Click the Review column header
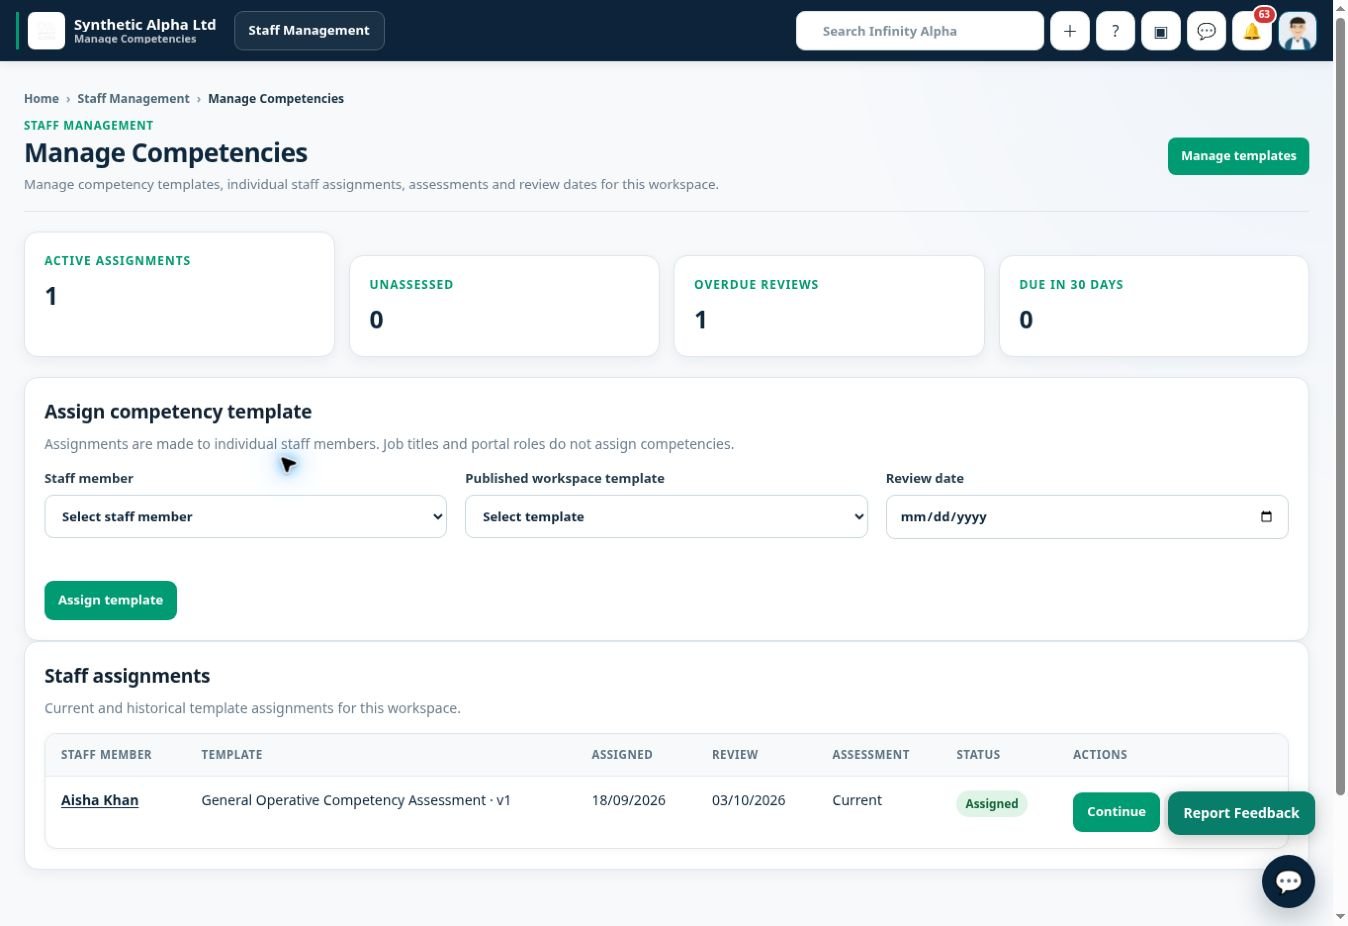This screenshot has height=926, width=1348. 735,755
